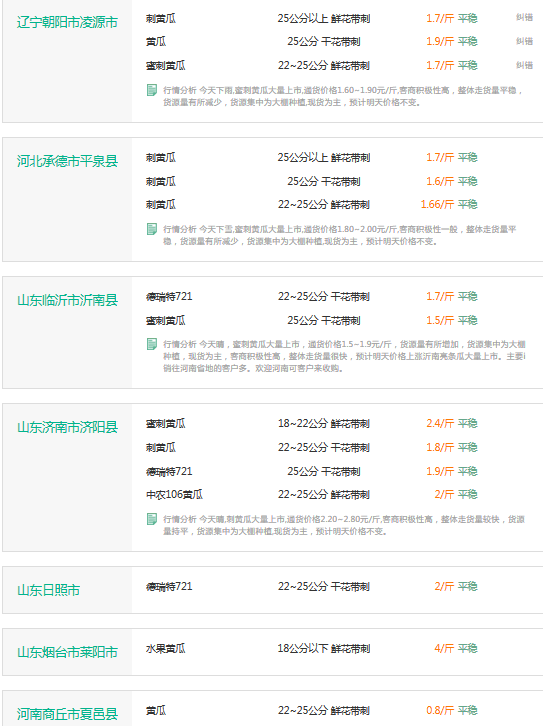Click the 行情分析 document icon in 沂南县 card
This screenshot has width=543, height=726.
[152, 344]
